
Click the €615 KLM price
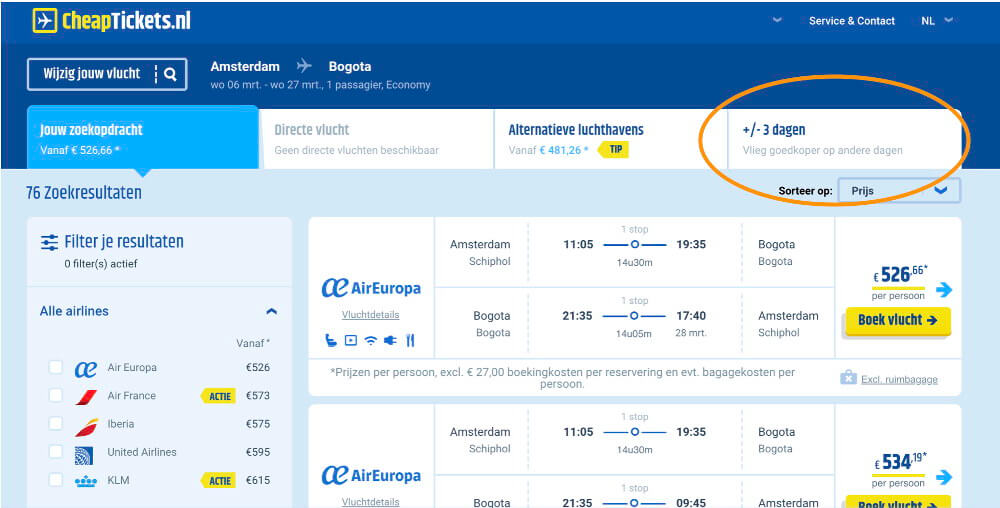coord(258,480)
